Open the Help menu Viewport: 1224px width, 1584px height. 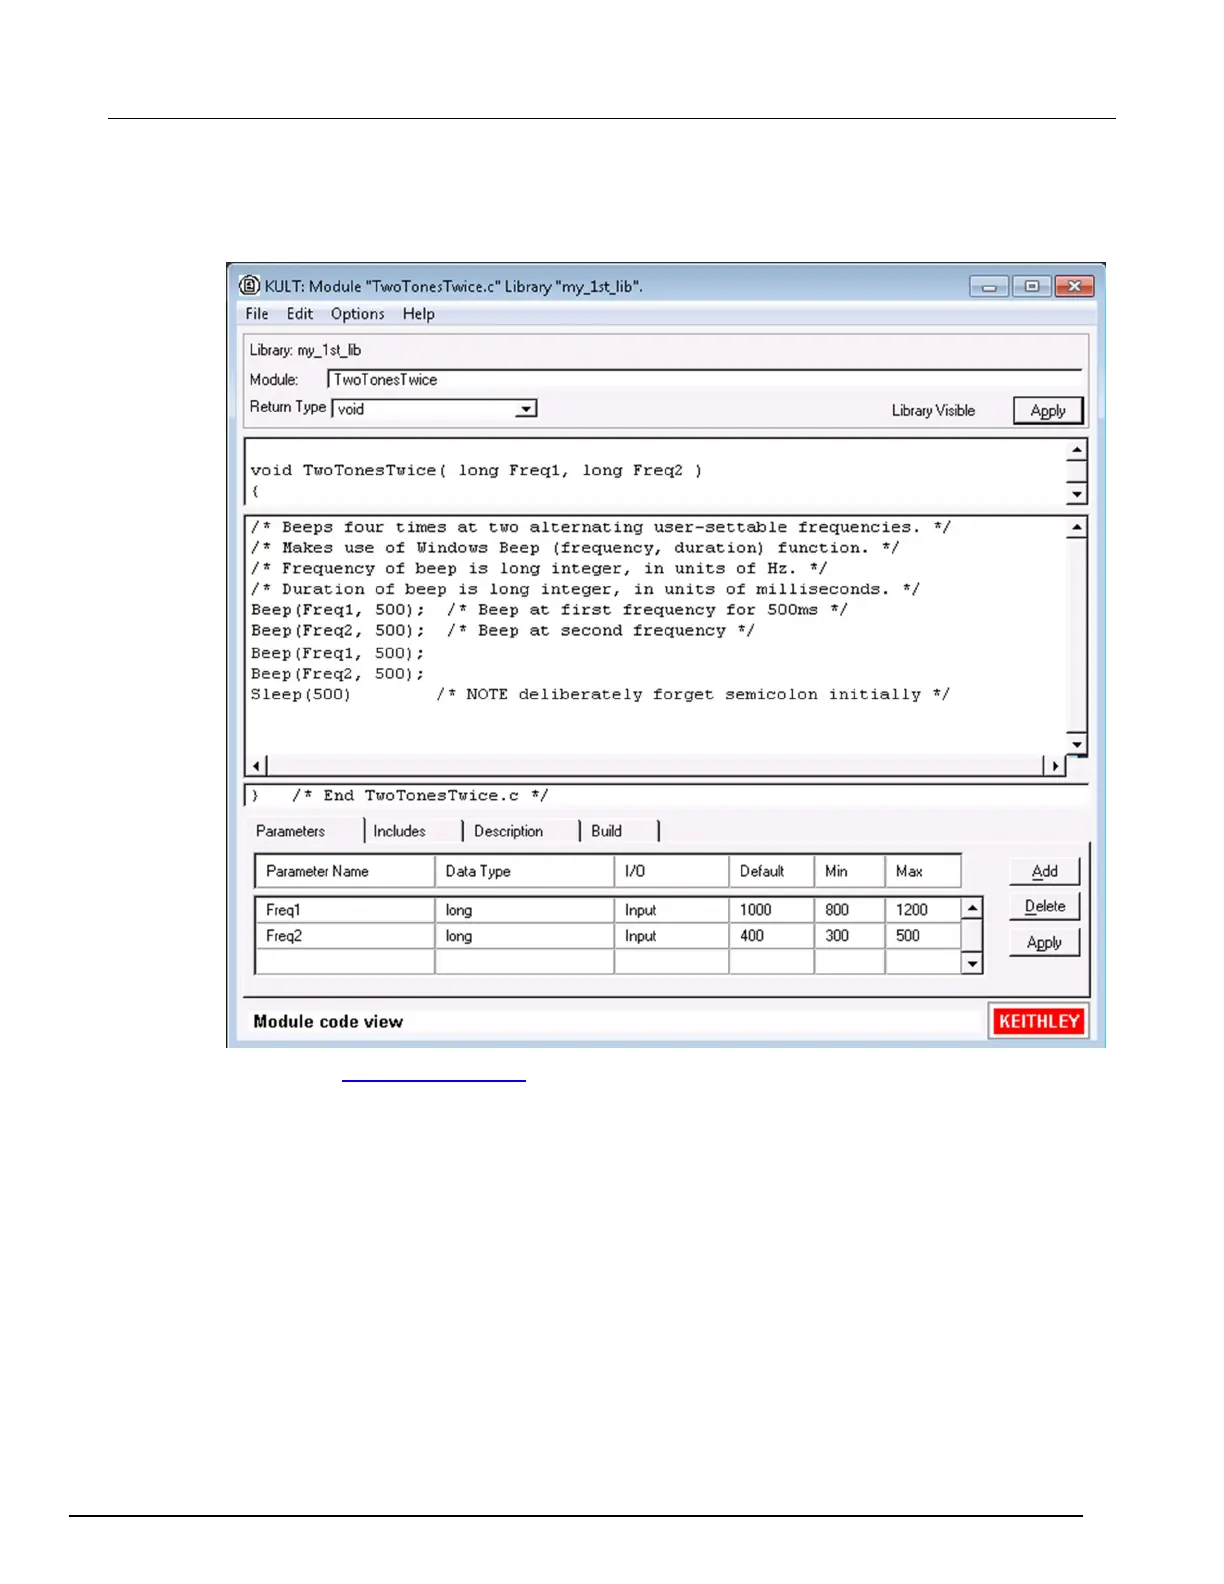click(x=419, y=314)
